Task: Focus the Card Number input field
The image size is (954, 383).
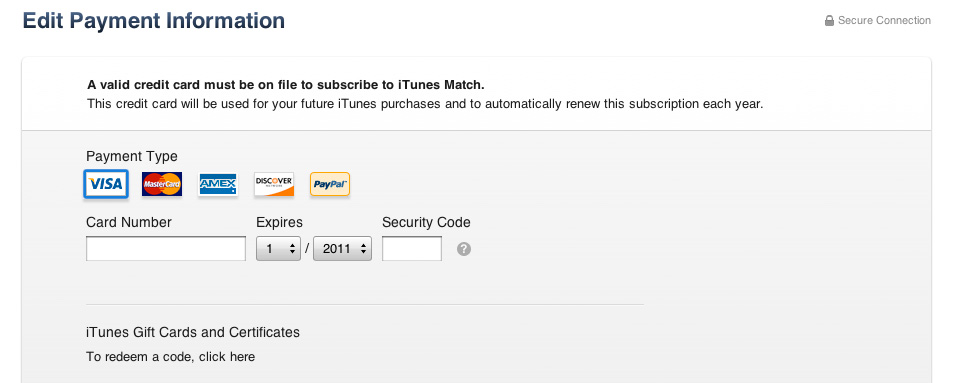Action: point(166,249)
